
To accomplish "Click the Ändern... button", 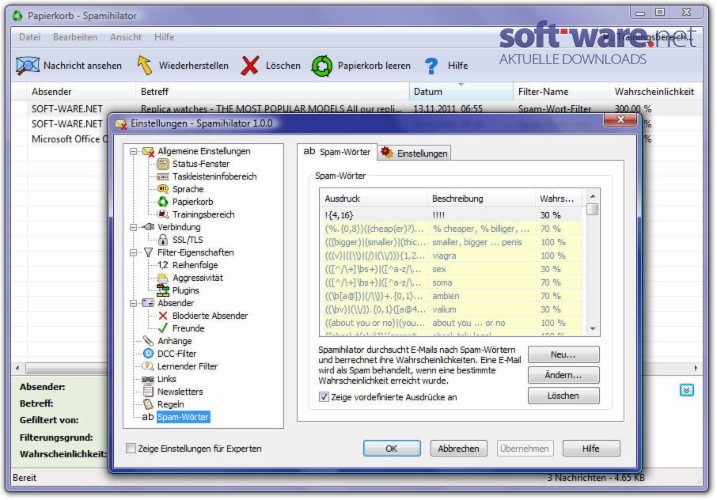I will 563,375.
